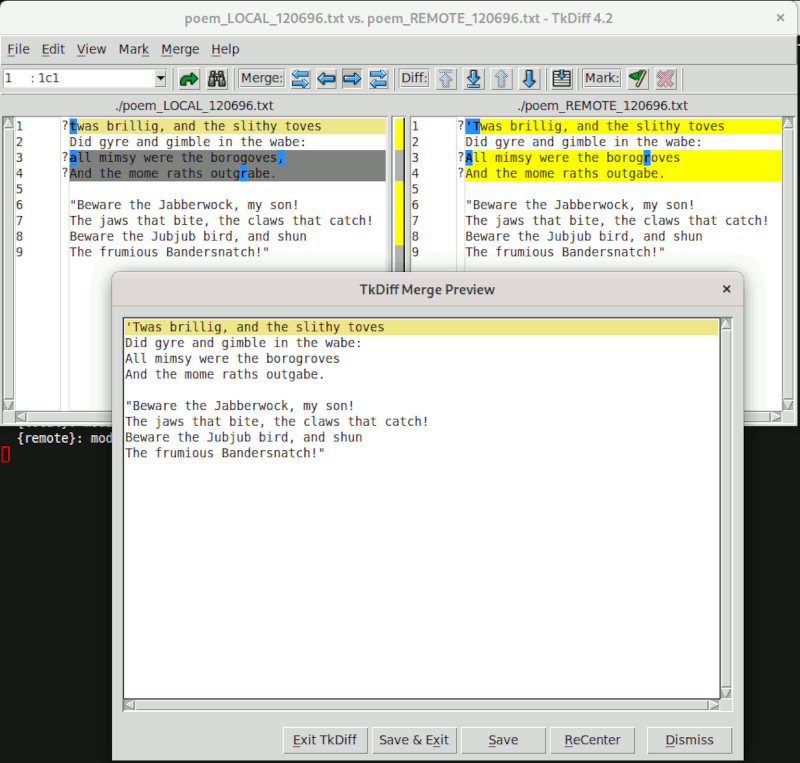Image resolution: width=800 pixels, height=763 pixels.
Task: Open the View menu
Action: point(91,50)
